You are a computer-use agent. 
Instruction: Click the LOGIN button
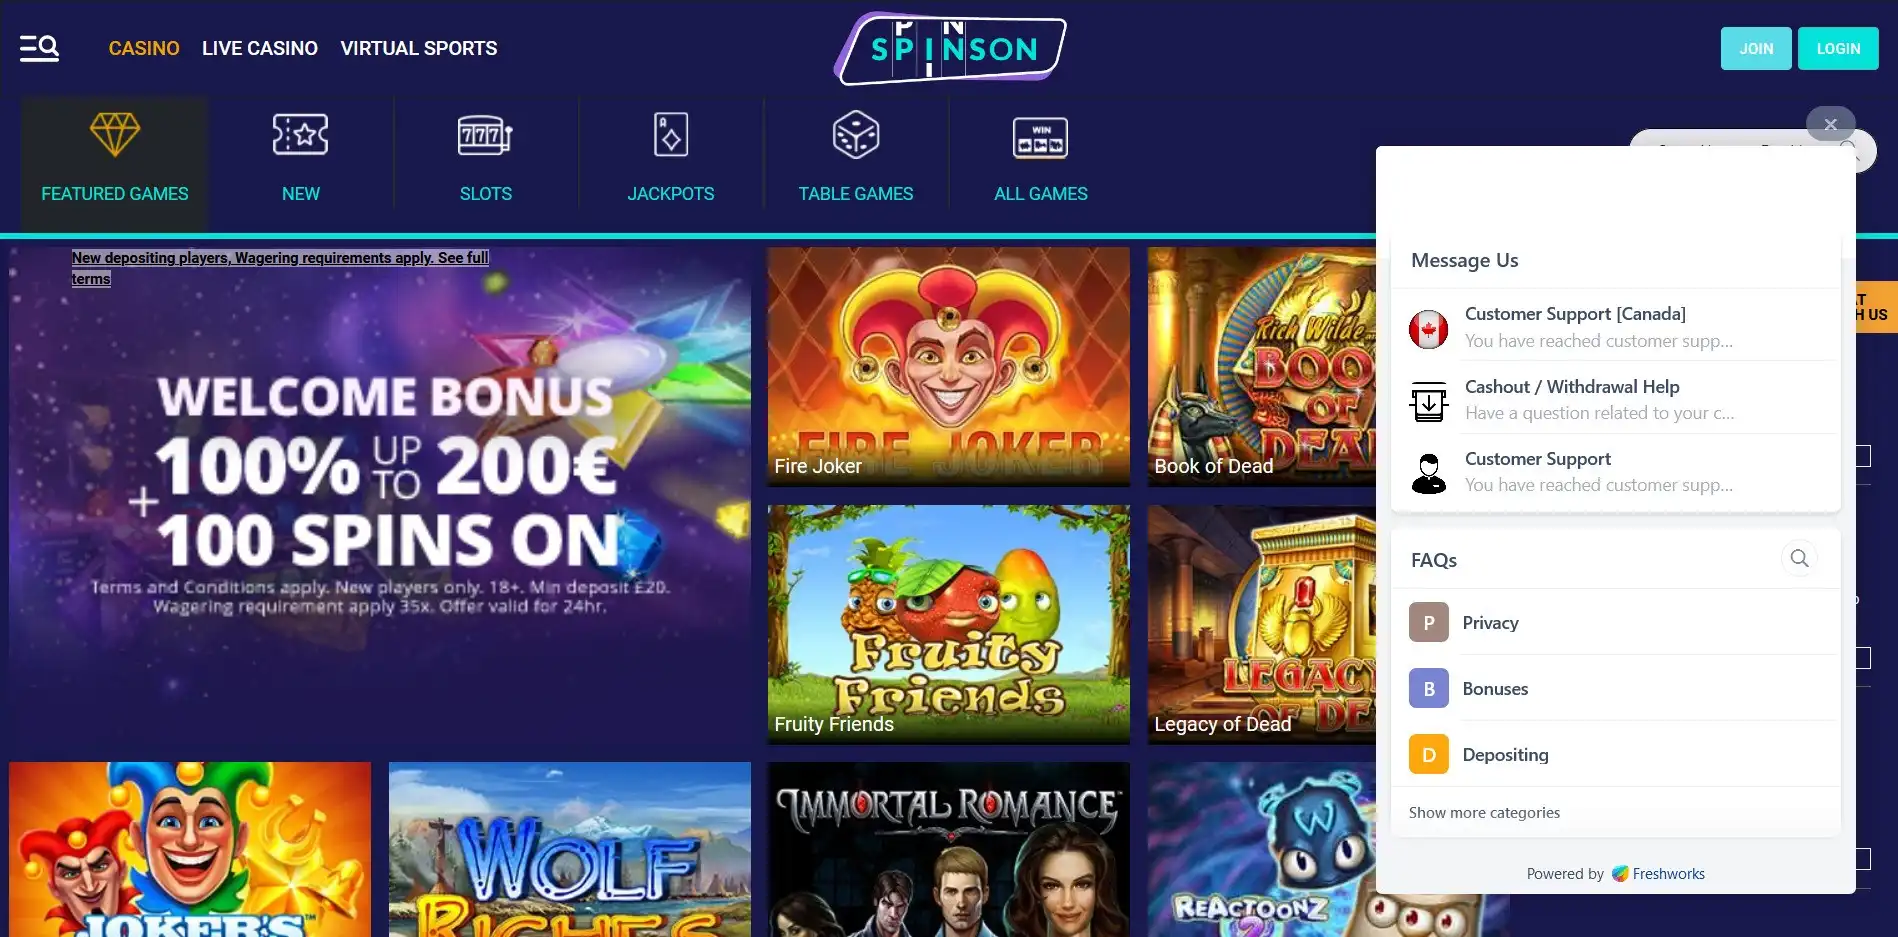pos(1838,48)
